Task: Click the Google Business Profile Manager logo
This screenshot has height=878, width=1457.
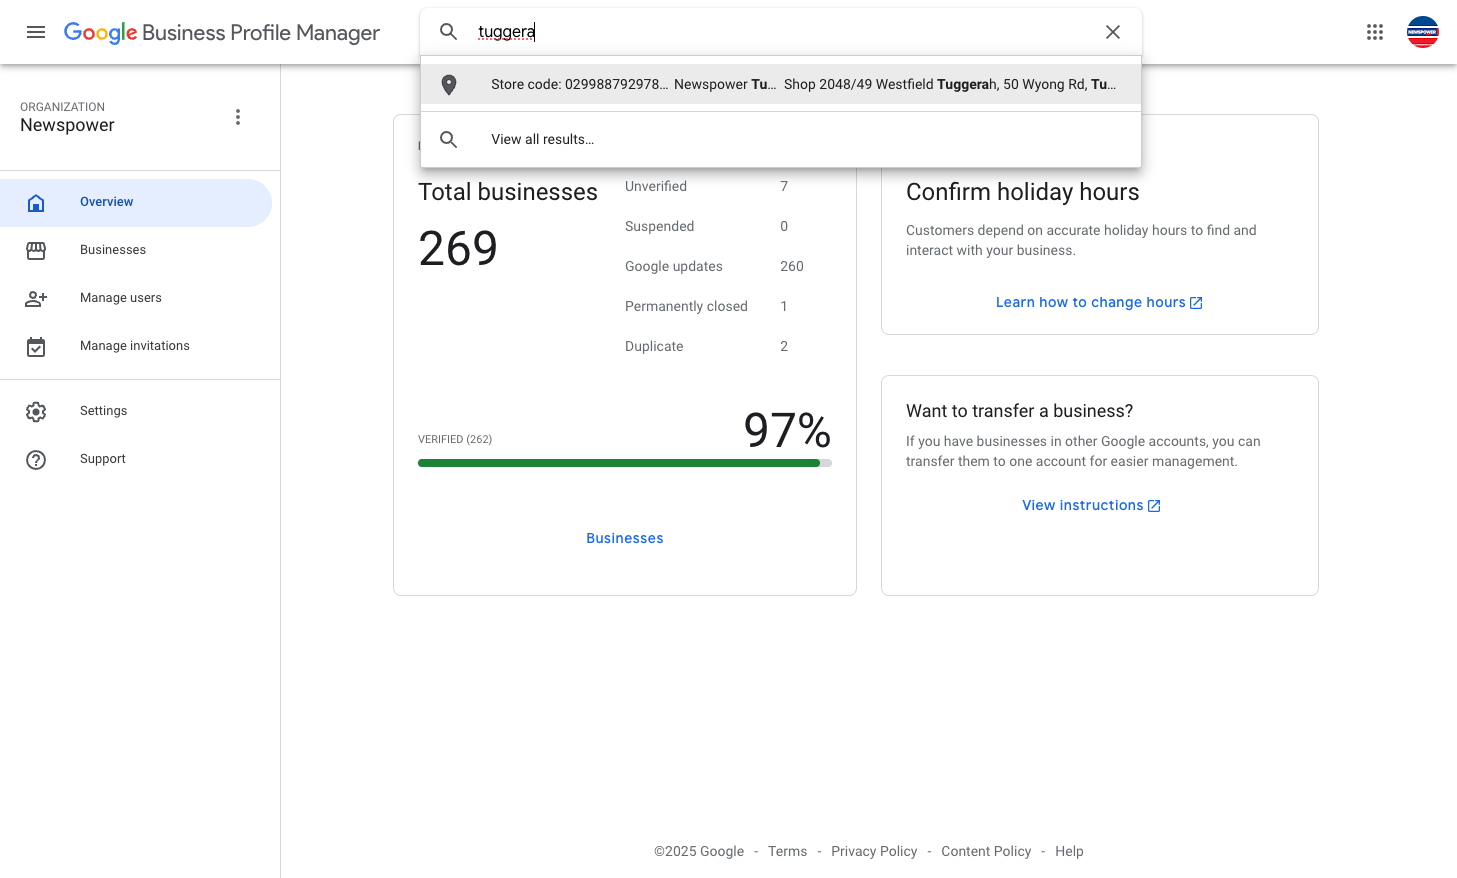Action: point(222,32)
